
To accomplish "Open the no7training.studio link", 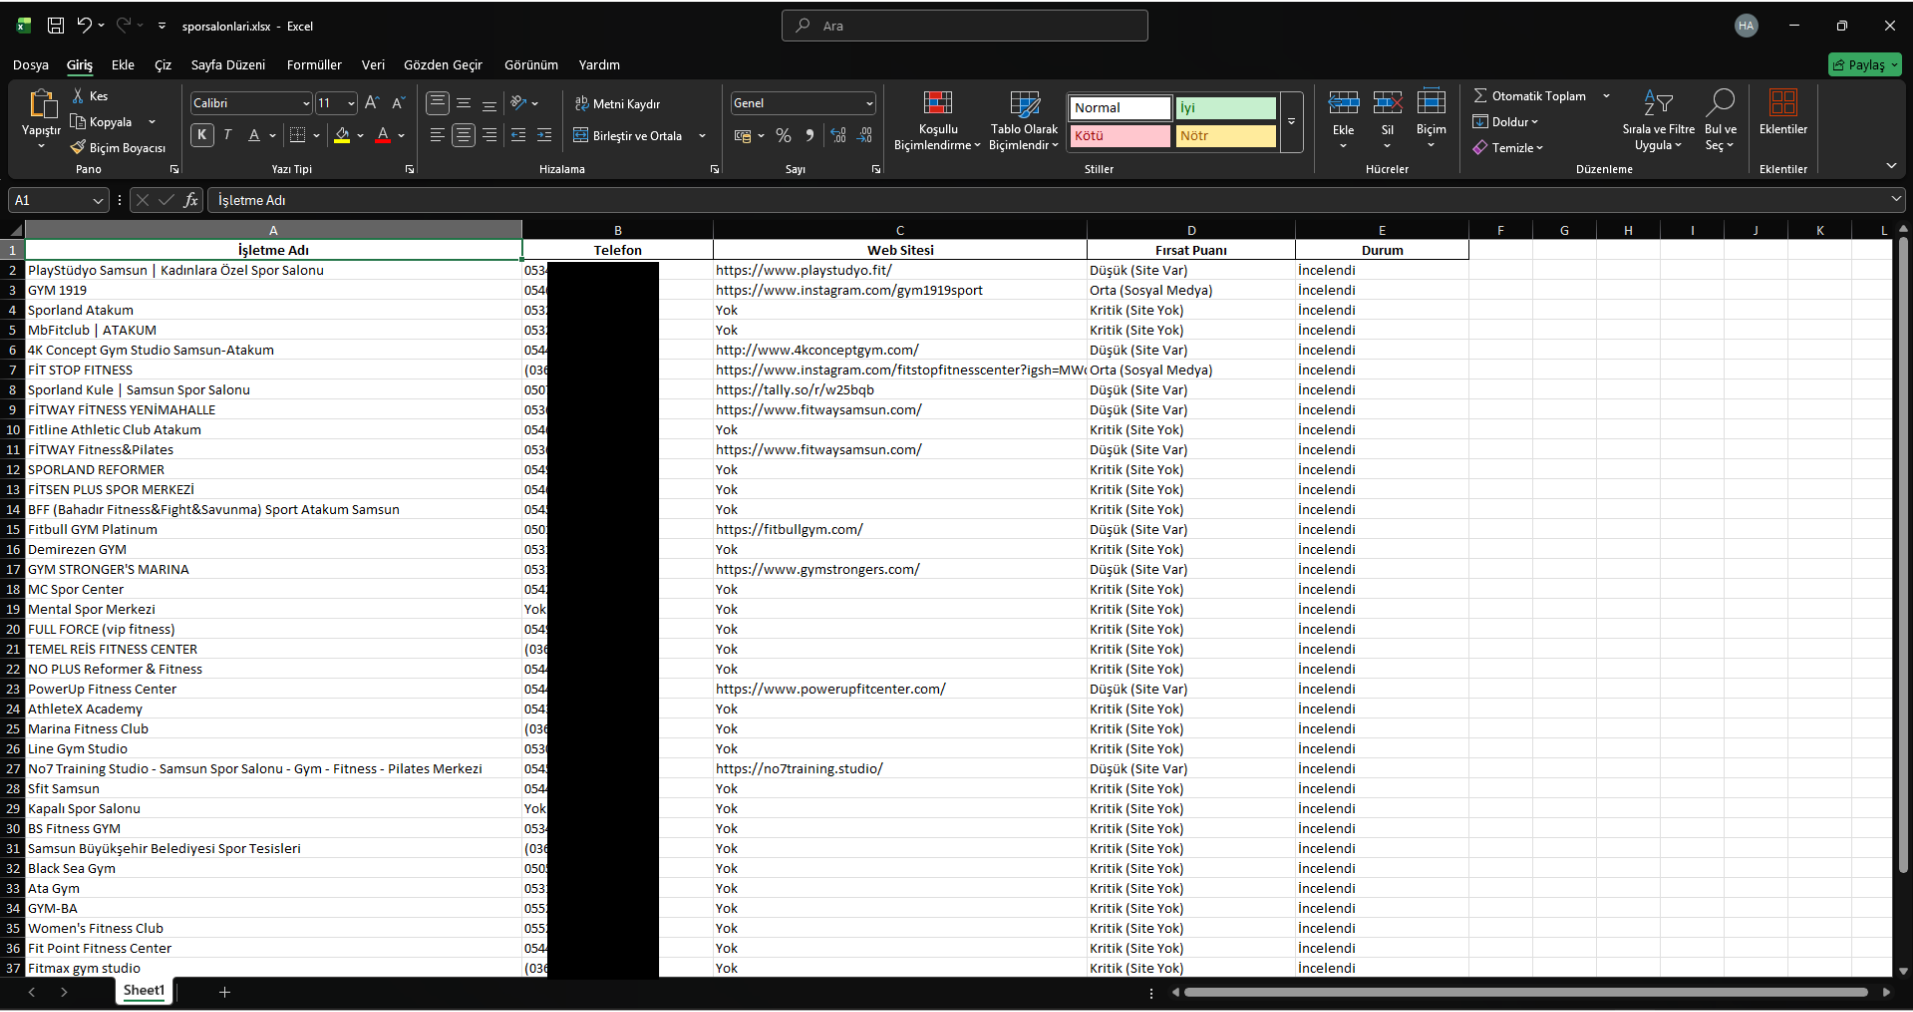I will [x=799, y=769].
